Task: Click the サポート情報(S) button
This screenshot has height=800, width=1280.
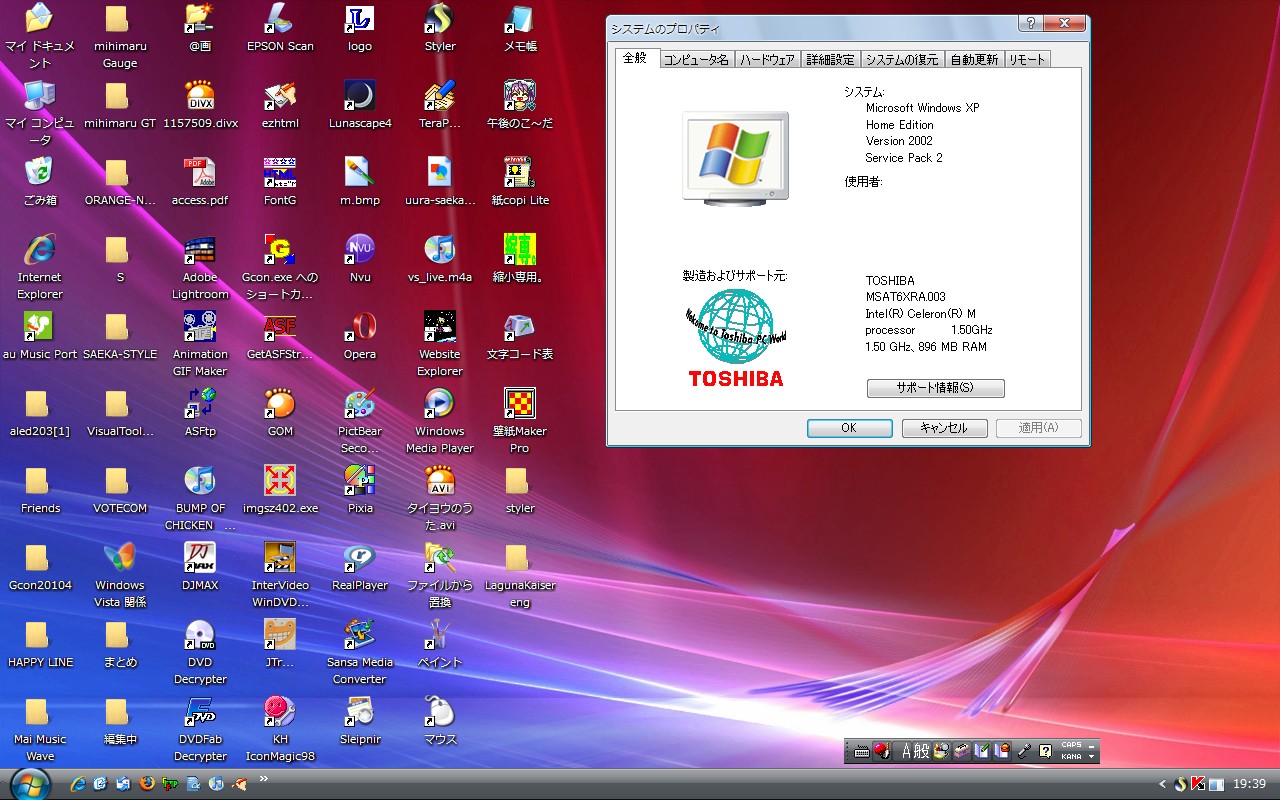Action: (935, 388)
